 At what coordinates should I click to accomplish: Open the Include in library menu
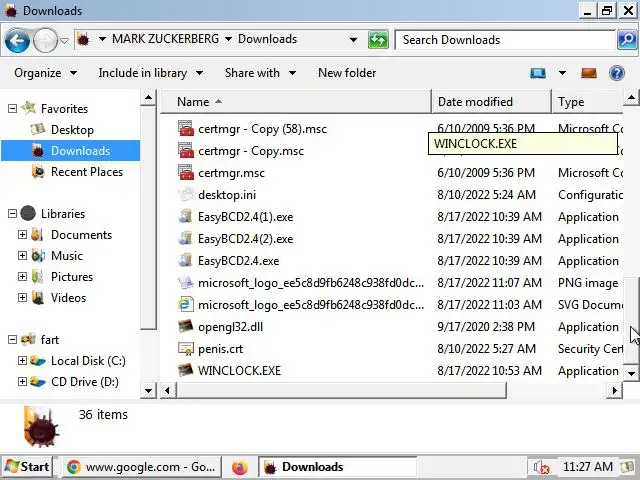(151, 73)
